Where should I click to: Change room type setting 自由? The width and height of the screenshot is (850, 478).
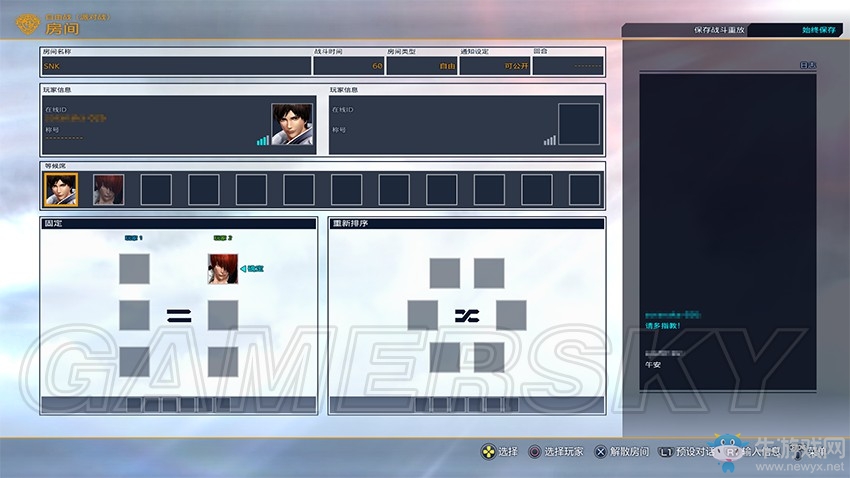tap(422, 66)
